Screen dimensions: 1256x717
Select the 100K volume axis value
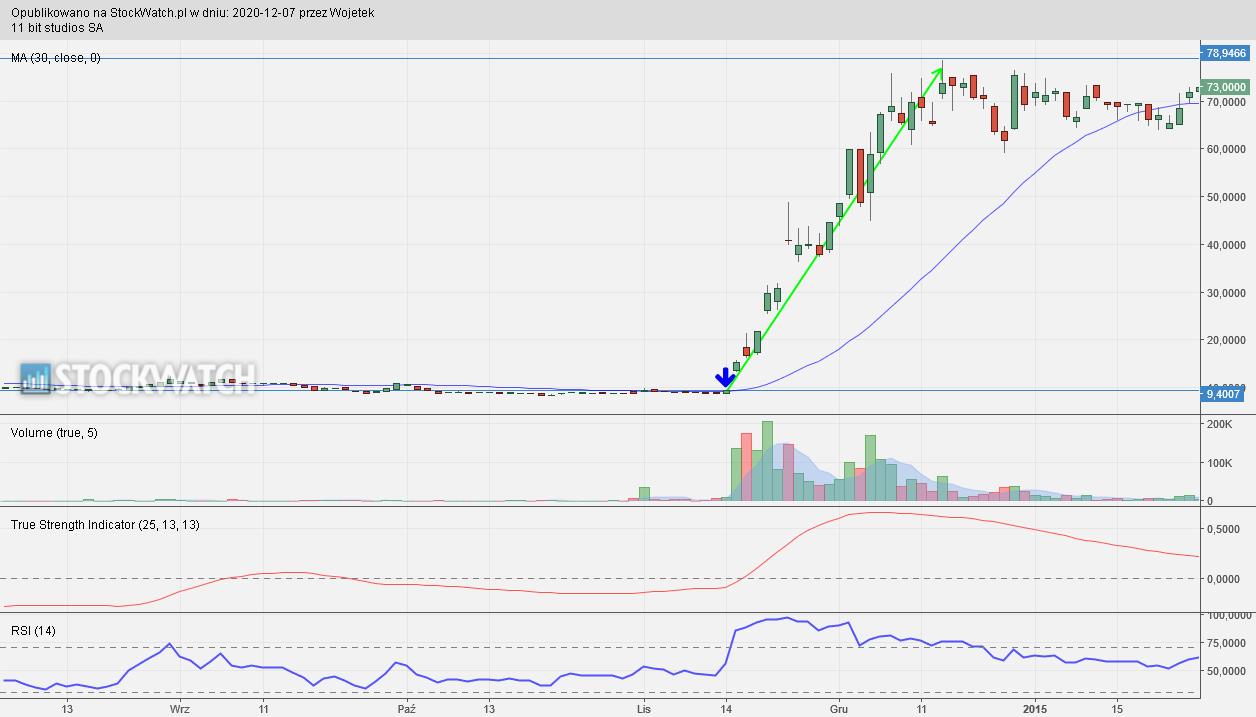click(1218, 463)
